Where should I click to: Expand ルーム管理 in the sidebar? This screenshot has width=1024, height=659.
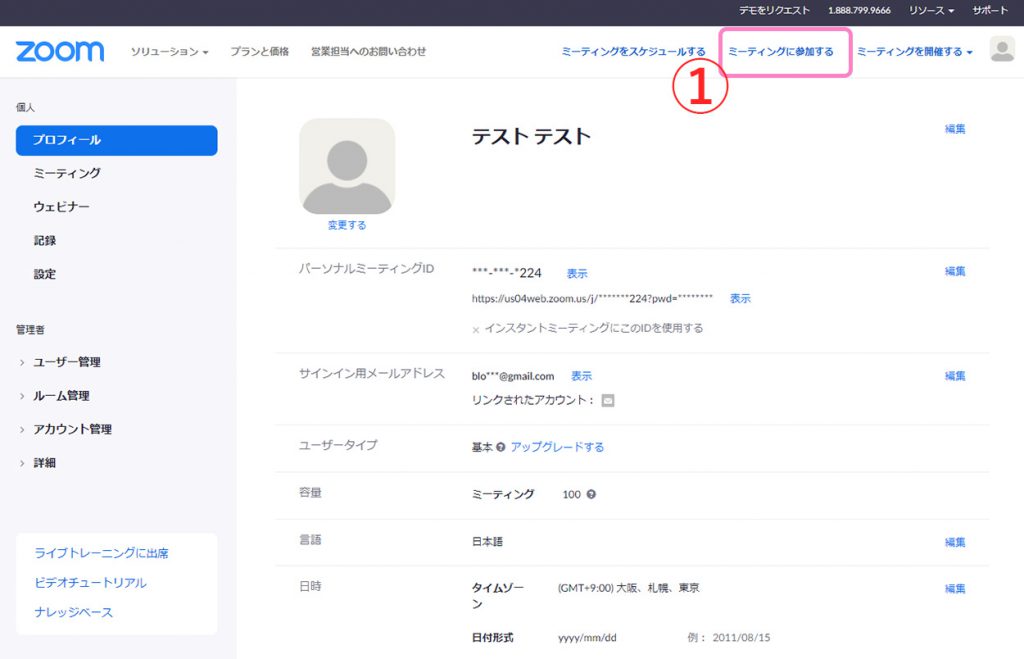pyautogui.click(x=61, y=396)
